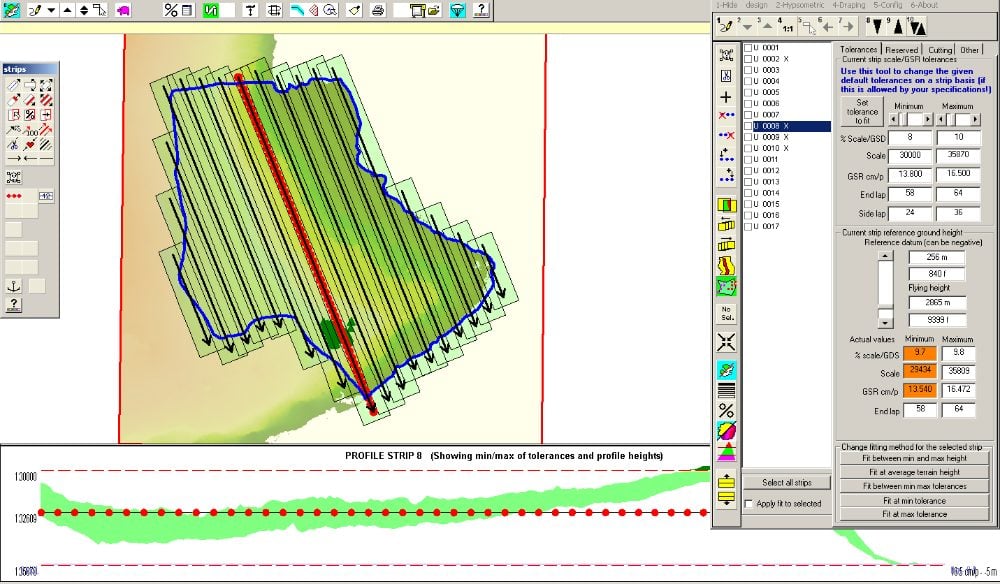Click the scissors cut icon in side toolbar
The image size is (1000, 584).
coord(726,76)
